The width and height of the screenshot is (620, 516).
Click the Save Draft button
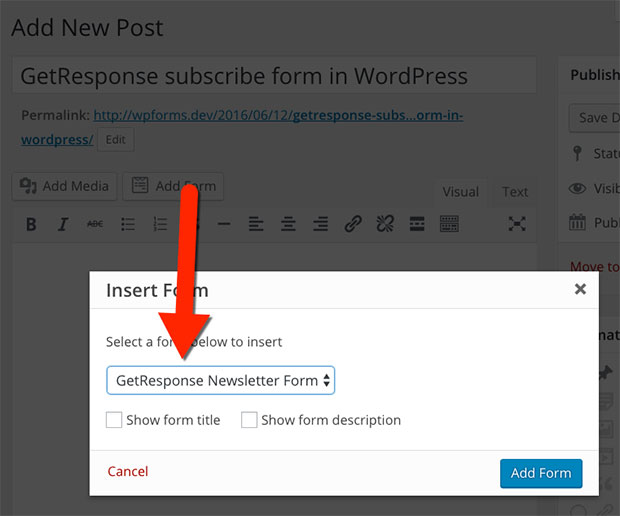click(594, 118)
